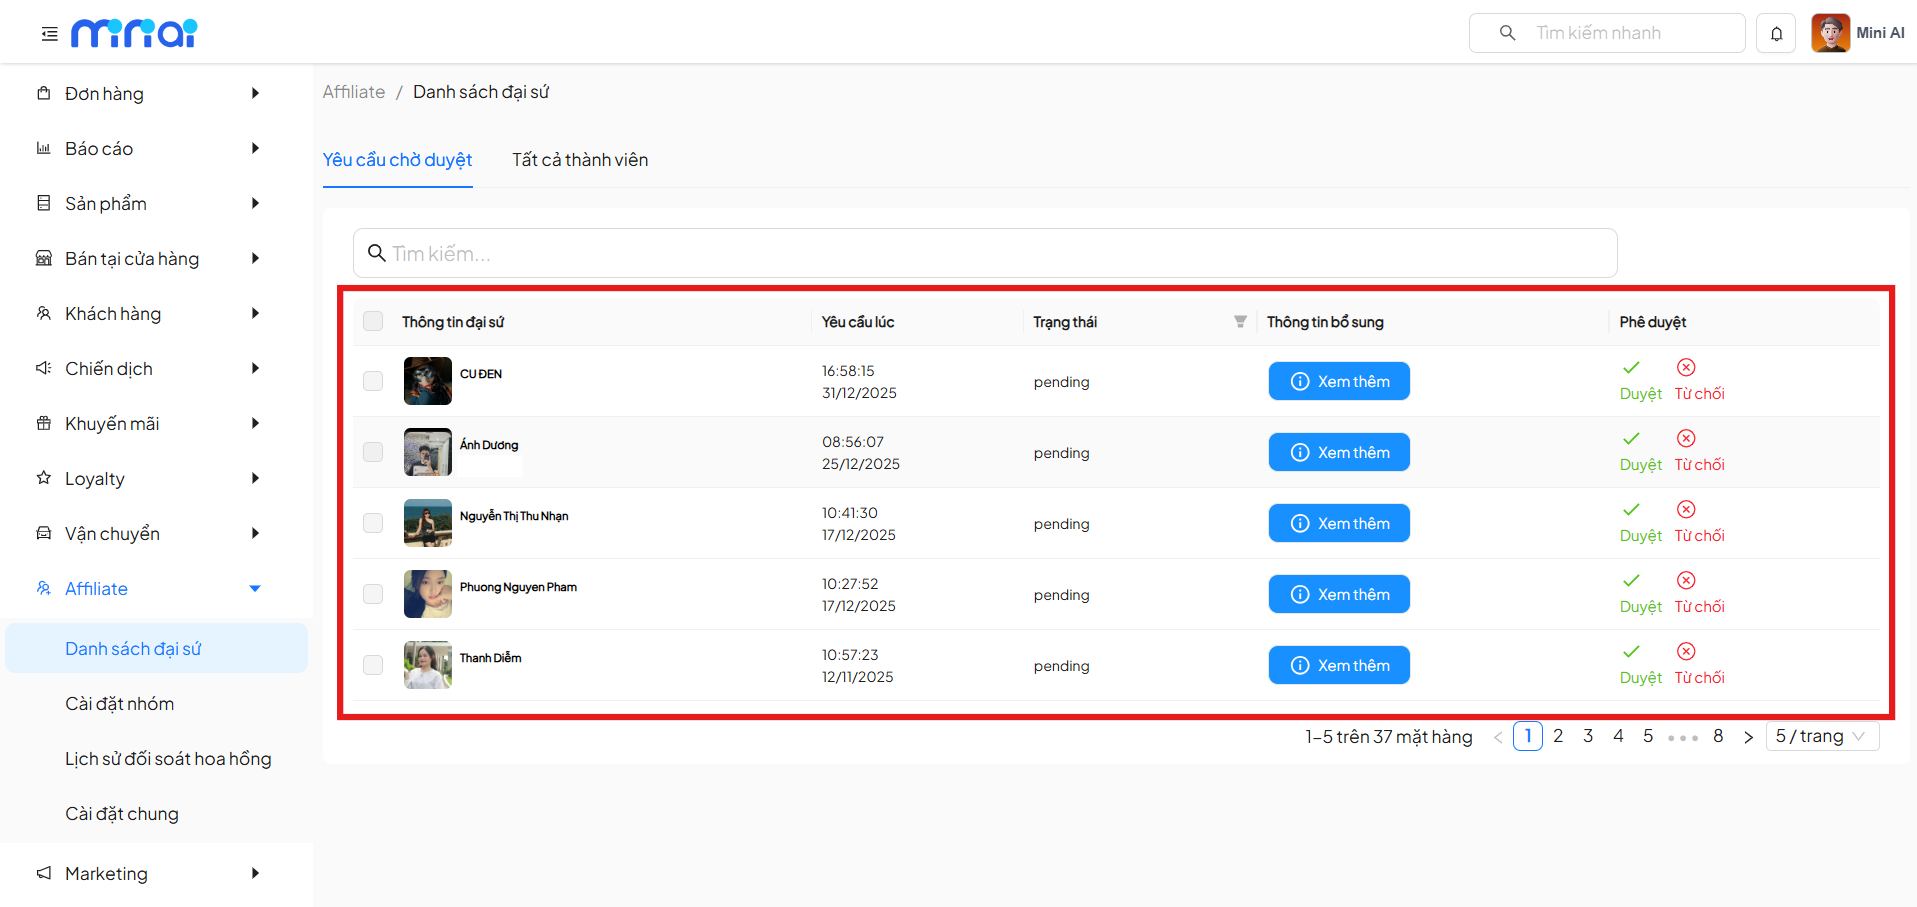The image size is (1917, 907).
Task: Click the next page arrow in pagination
Action: point(1748,737)
